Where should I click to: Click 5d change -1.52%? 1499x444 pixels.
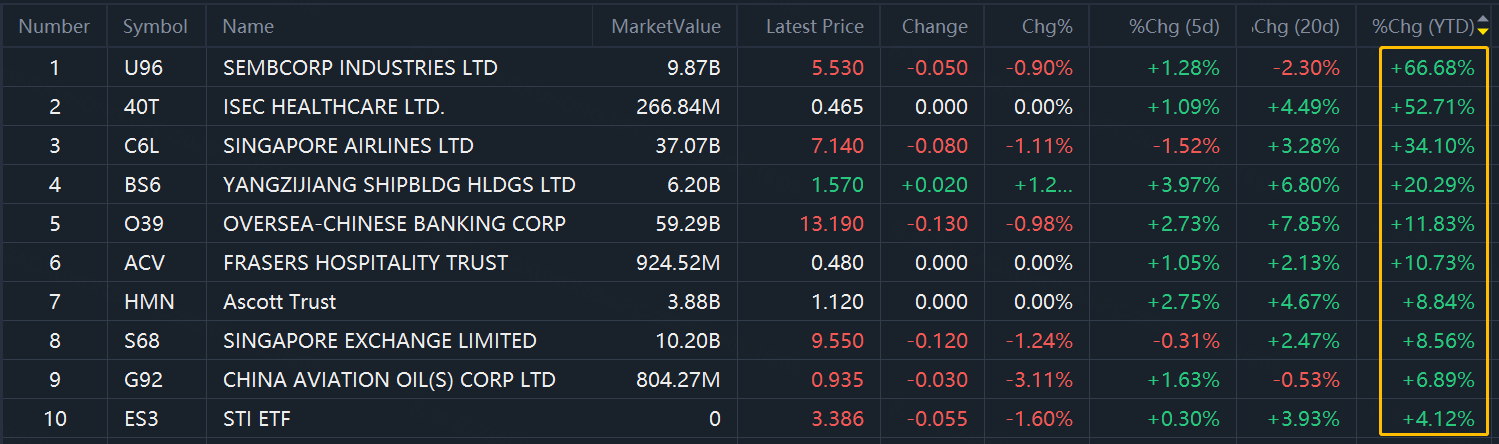[1187, 146]
